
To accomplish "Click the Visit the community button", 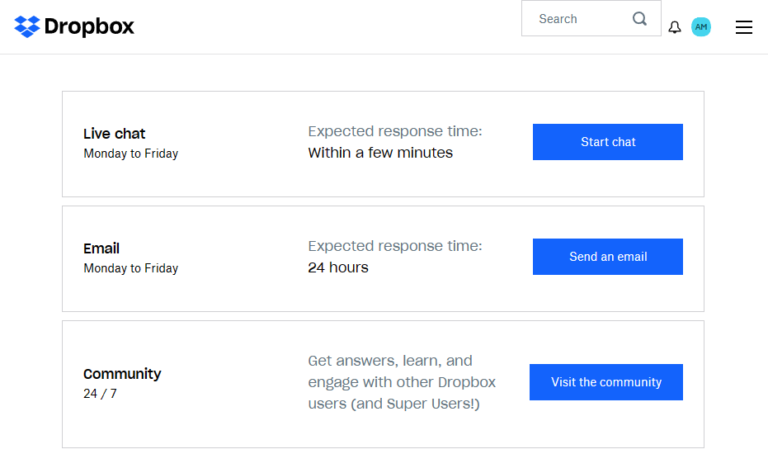I will 606,382.
